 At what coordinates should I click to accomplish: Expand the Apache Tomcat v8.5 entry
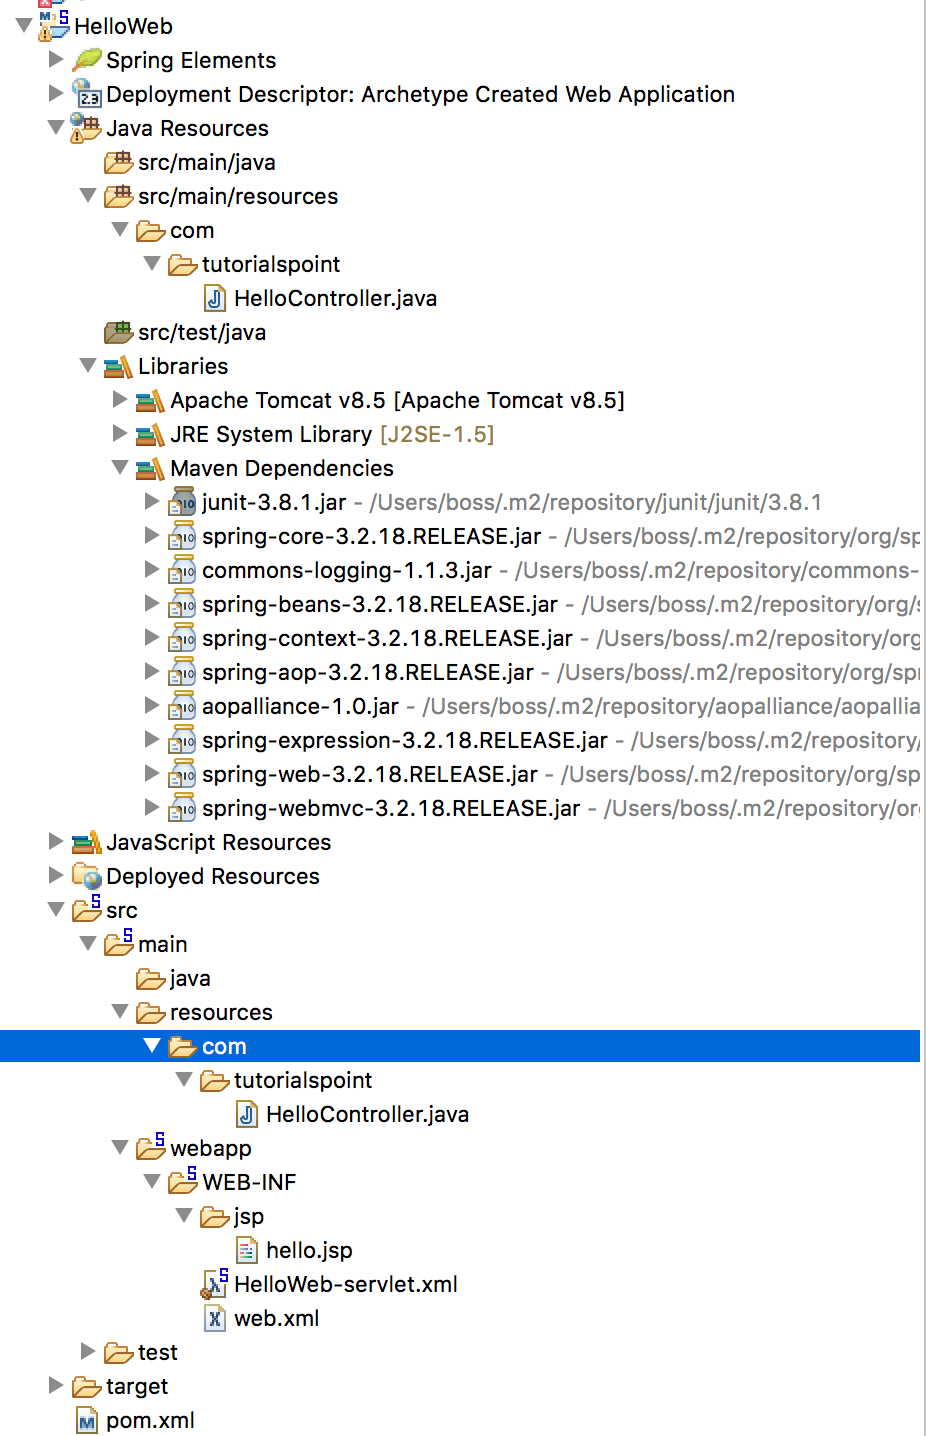click(120, 400)
